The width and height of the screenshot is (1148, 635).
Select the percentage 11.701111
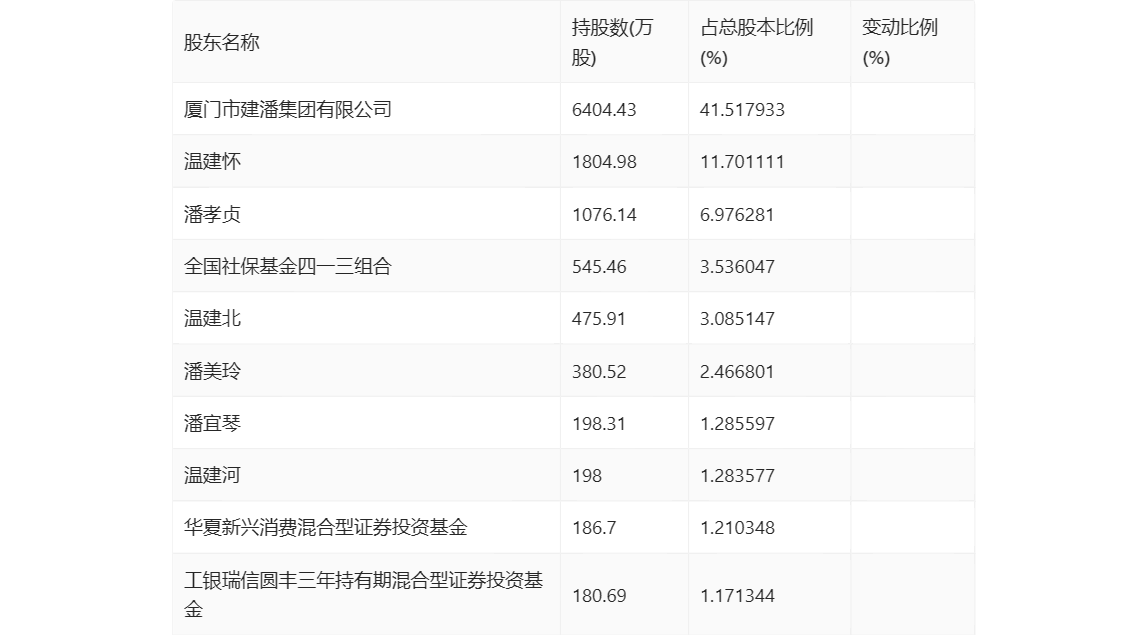click(x=742, y=162)
